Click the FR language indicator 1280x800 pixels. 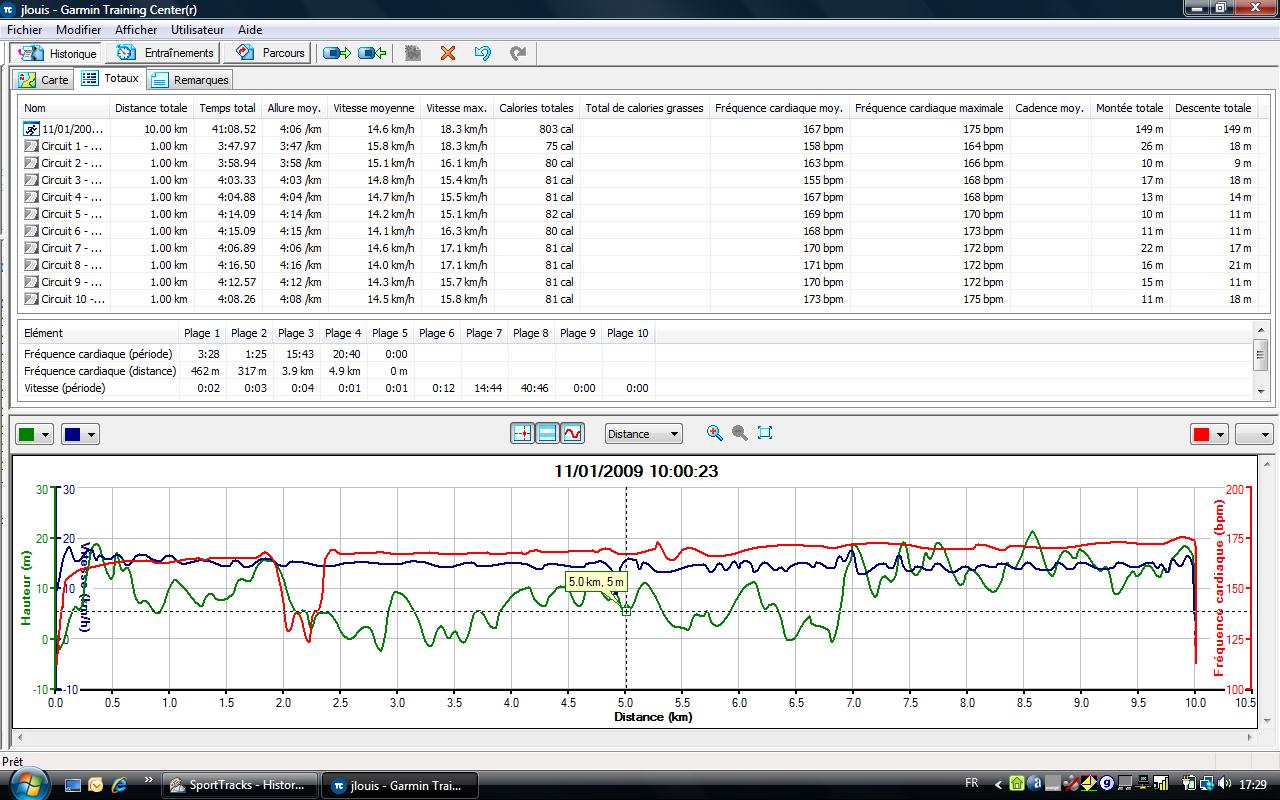pos(972,784)
